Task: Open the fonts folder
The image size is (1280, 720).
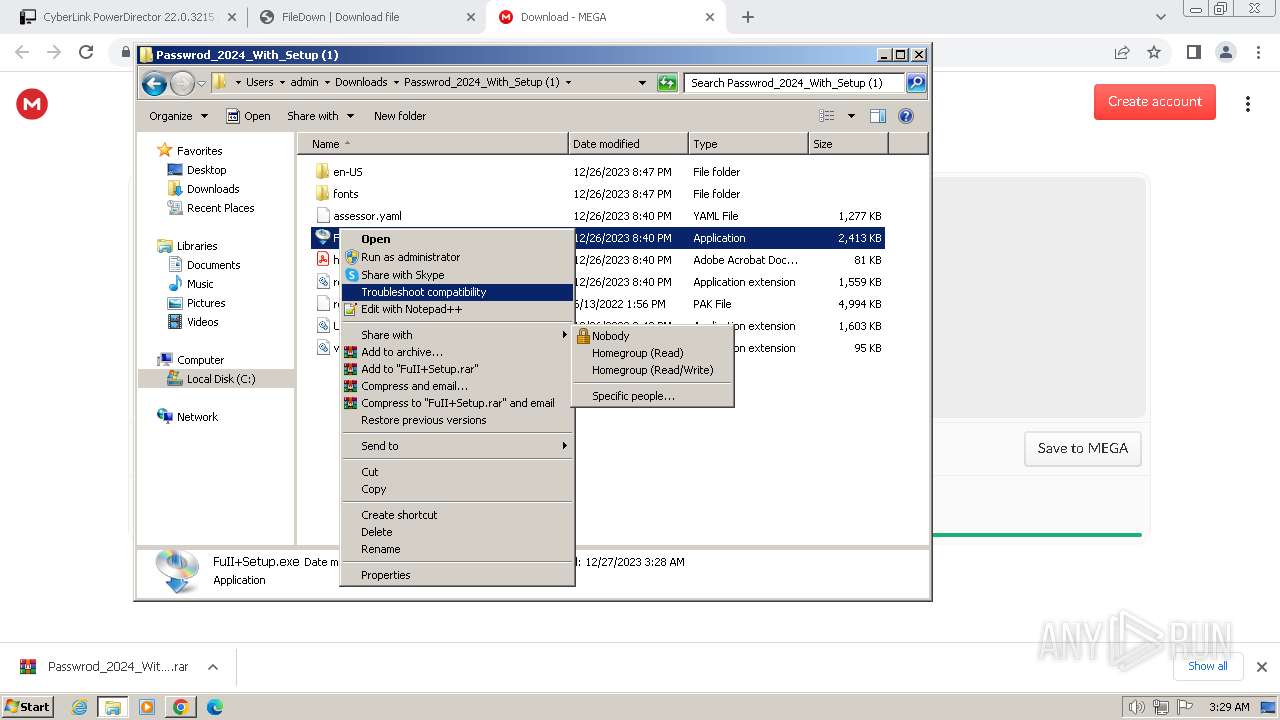Action: (345, 194)
